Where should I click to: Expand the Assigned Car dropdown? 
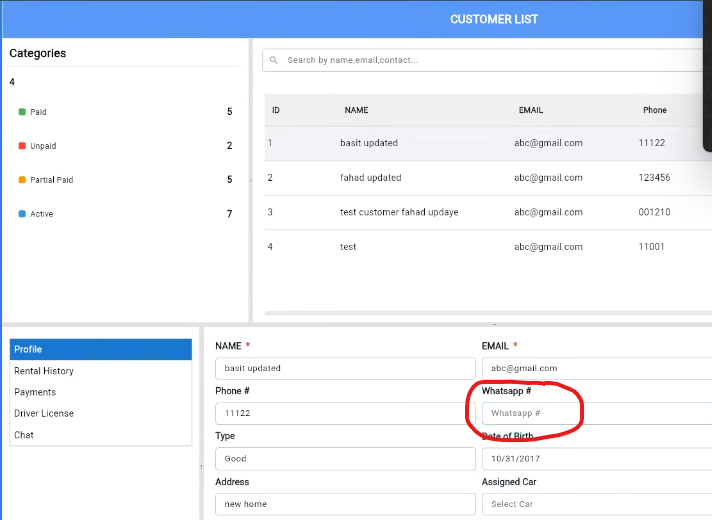tap(596, 504)
